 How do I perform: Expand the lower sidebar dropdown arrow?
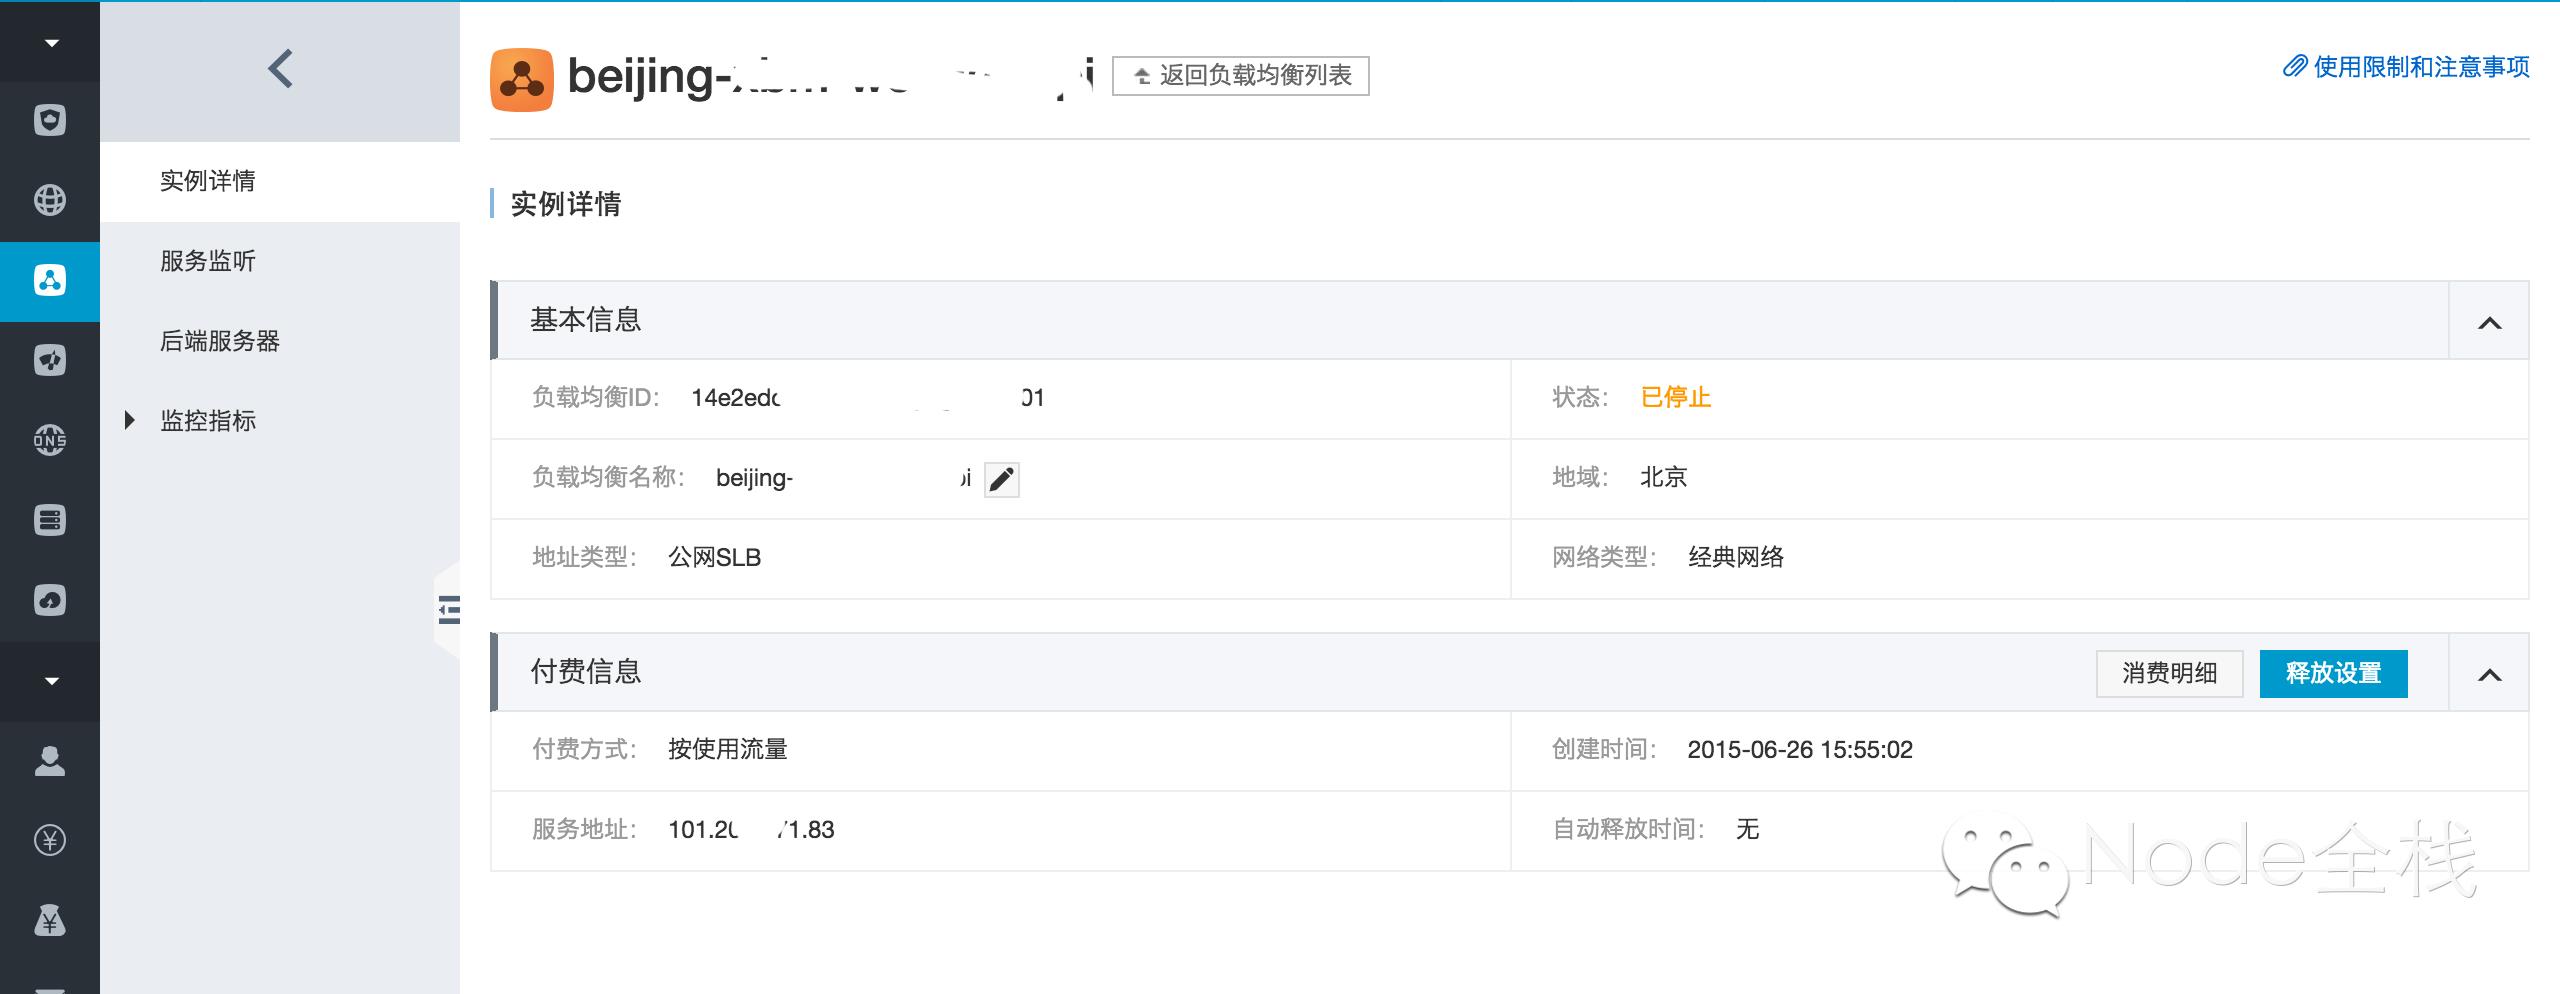[51, 681]
